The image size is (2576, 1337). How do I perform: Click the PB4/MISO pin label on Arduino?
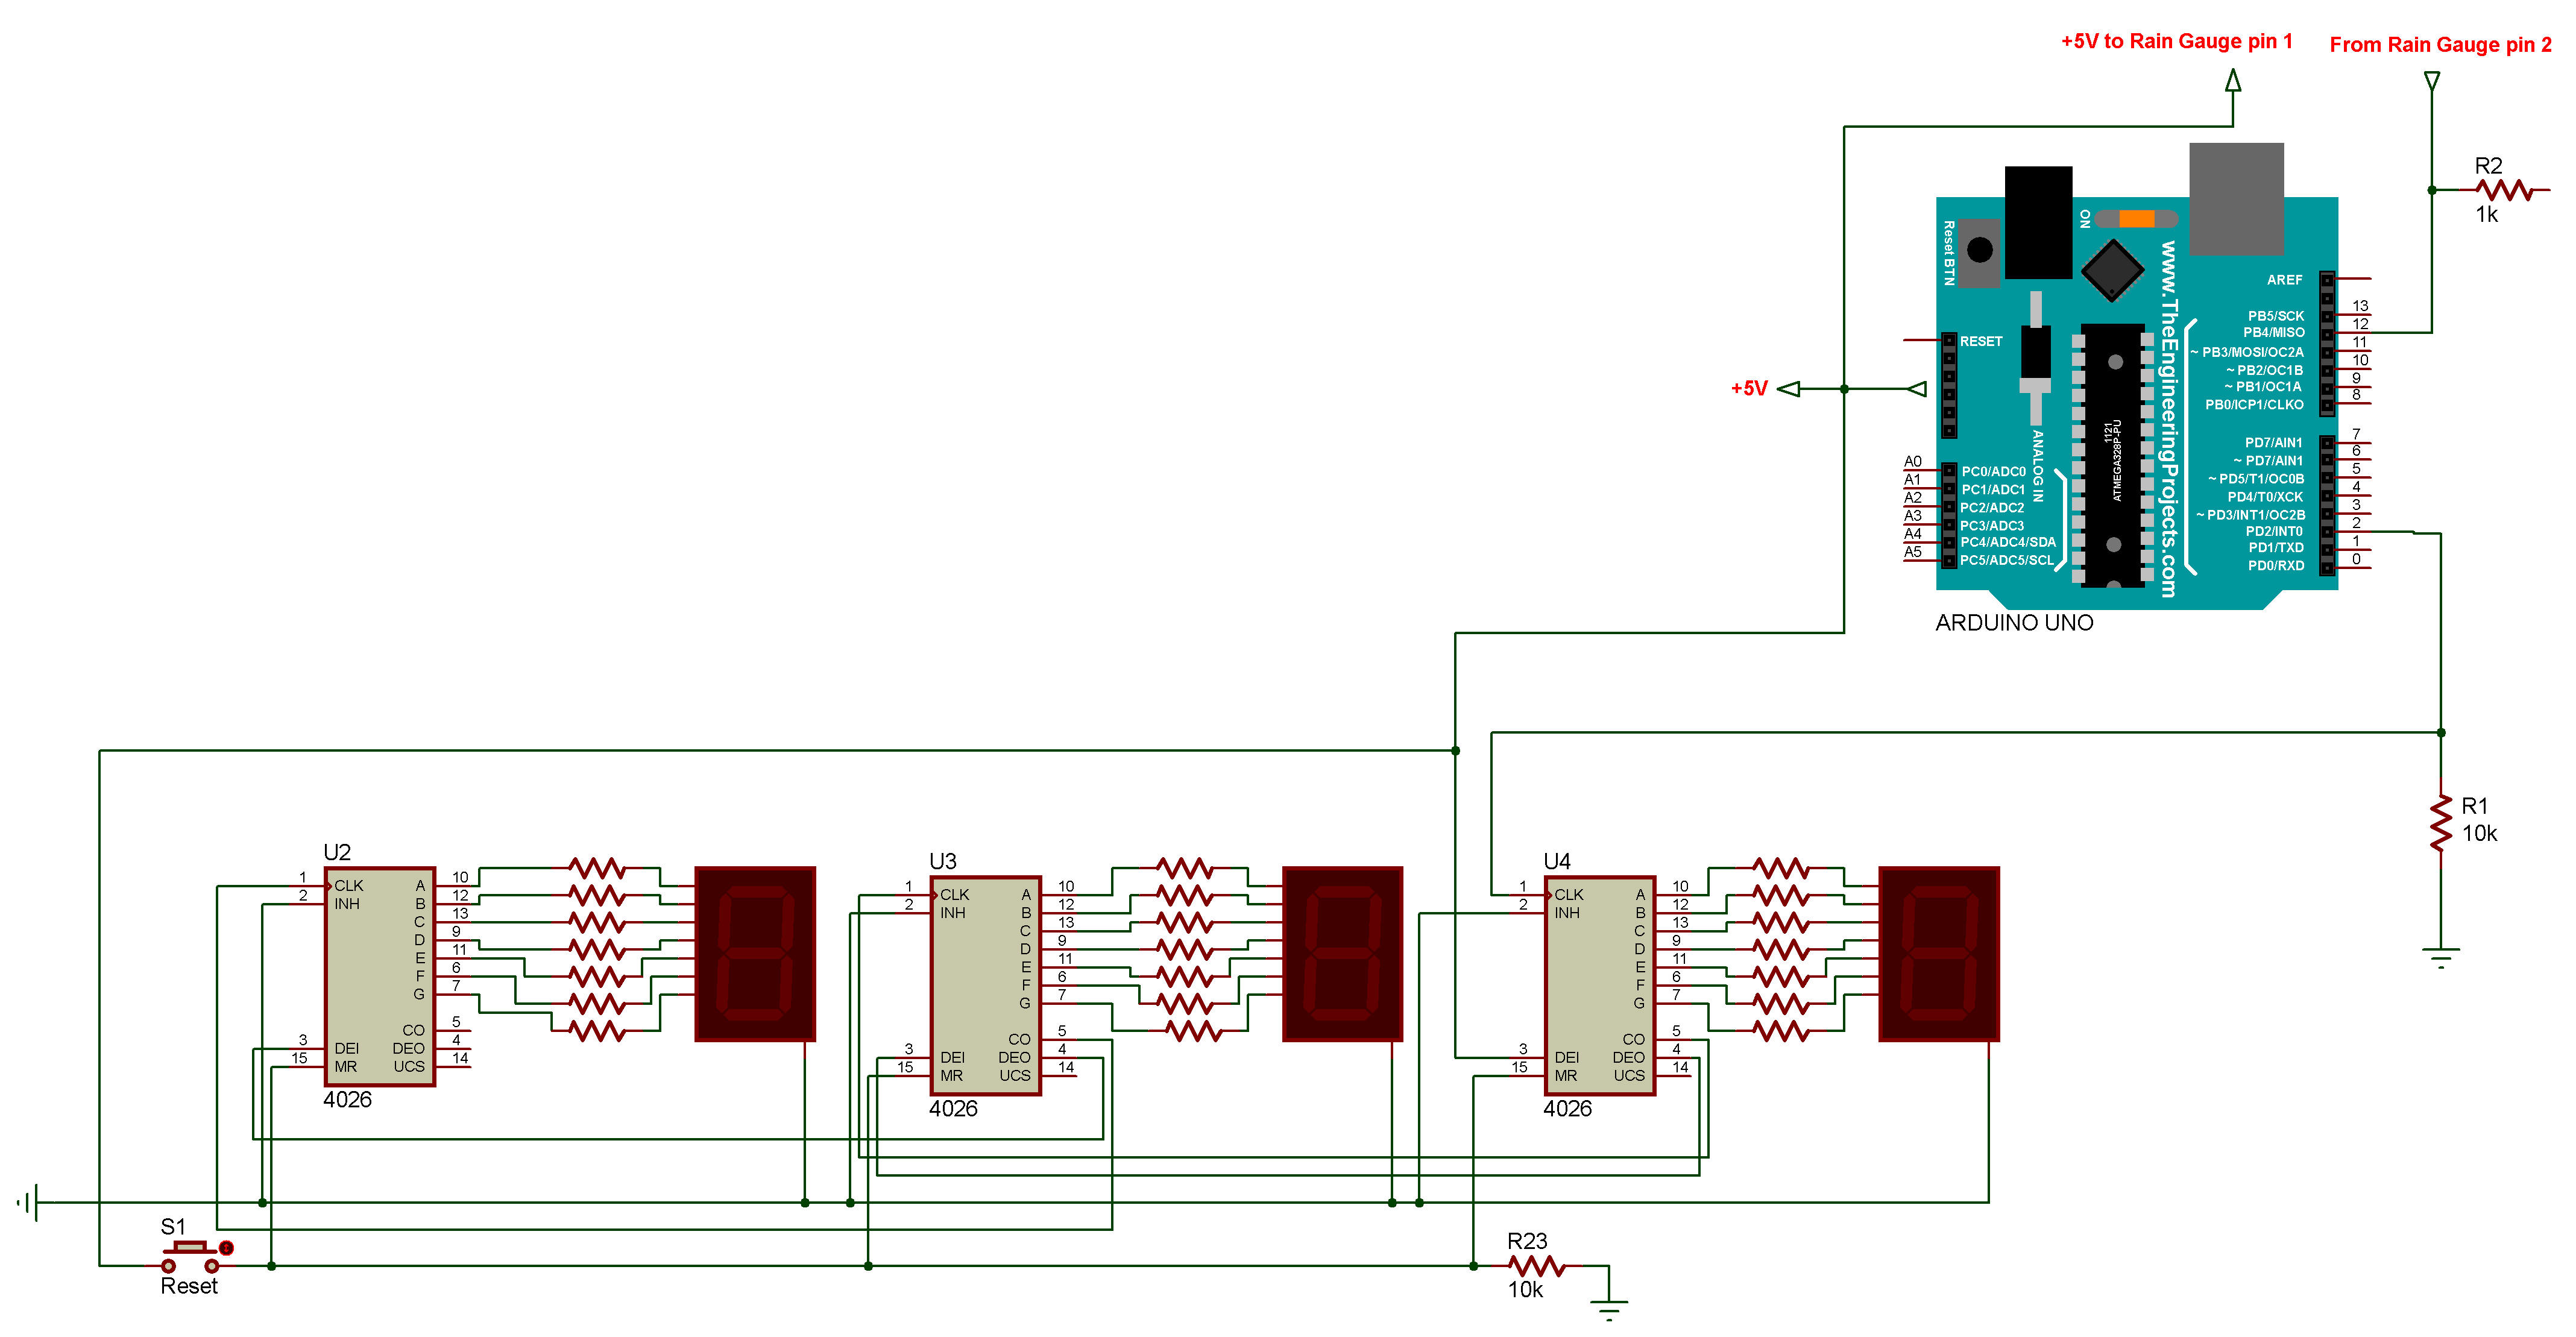[x=2273, y=333]
